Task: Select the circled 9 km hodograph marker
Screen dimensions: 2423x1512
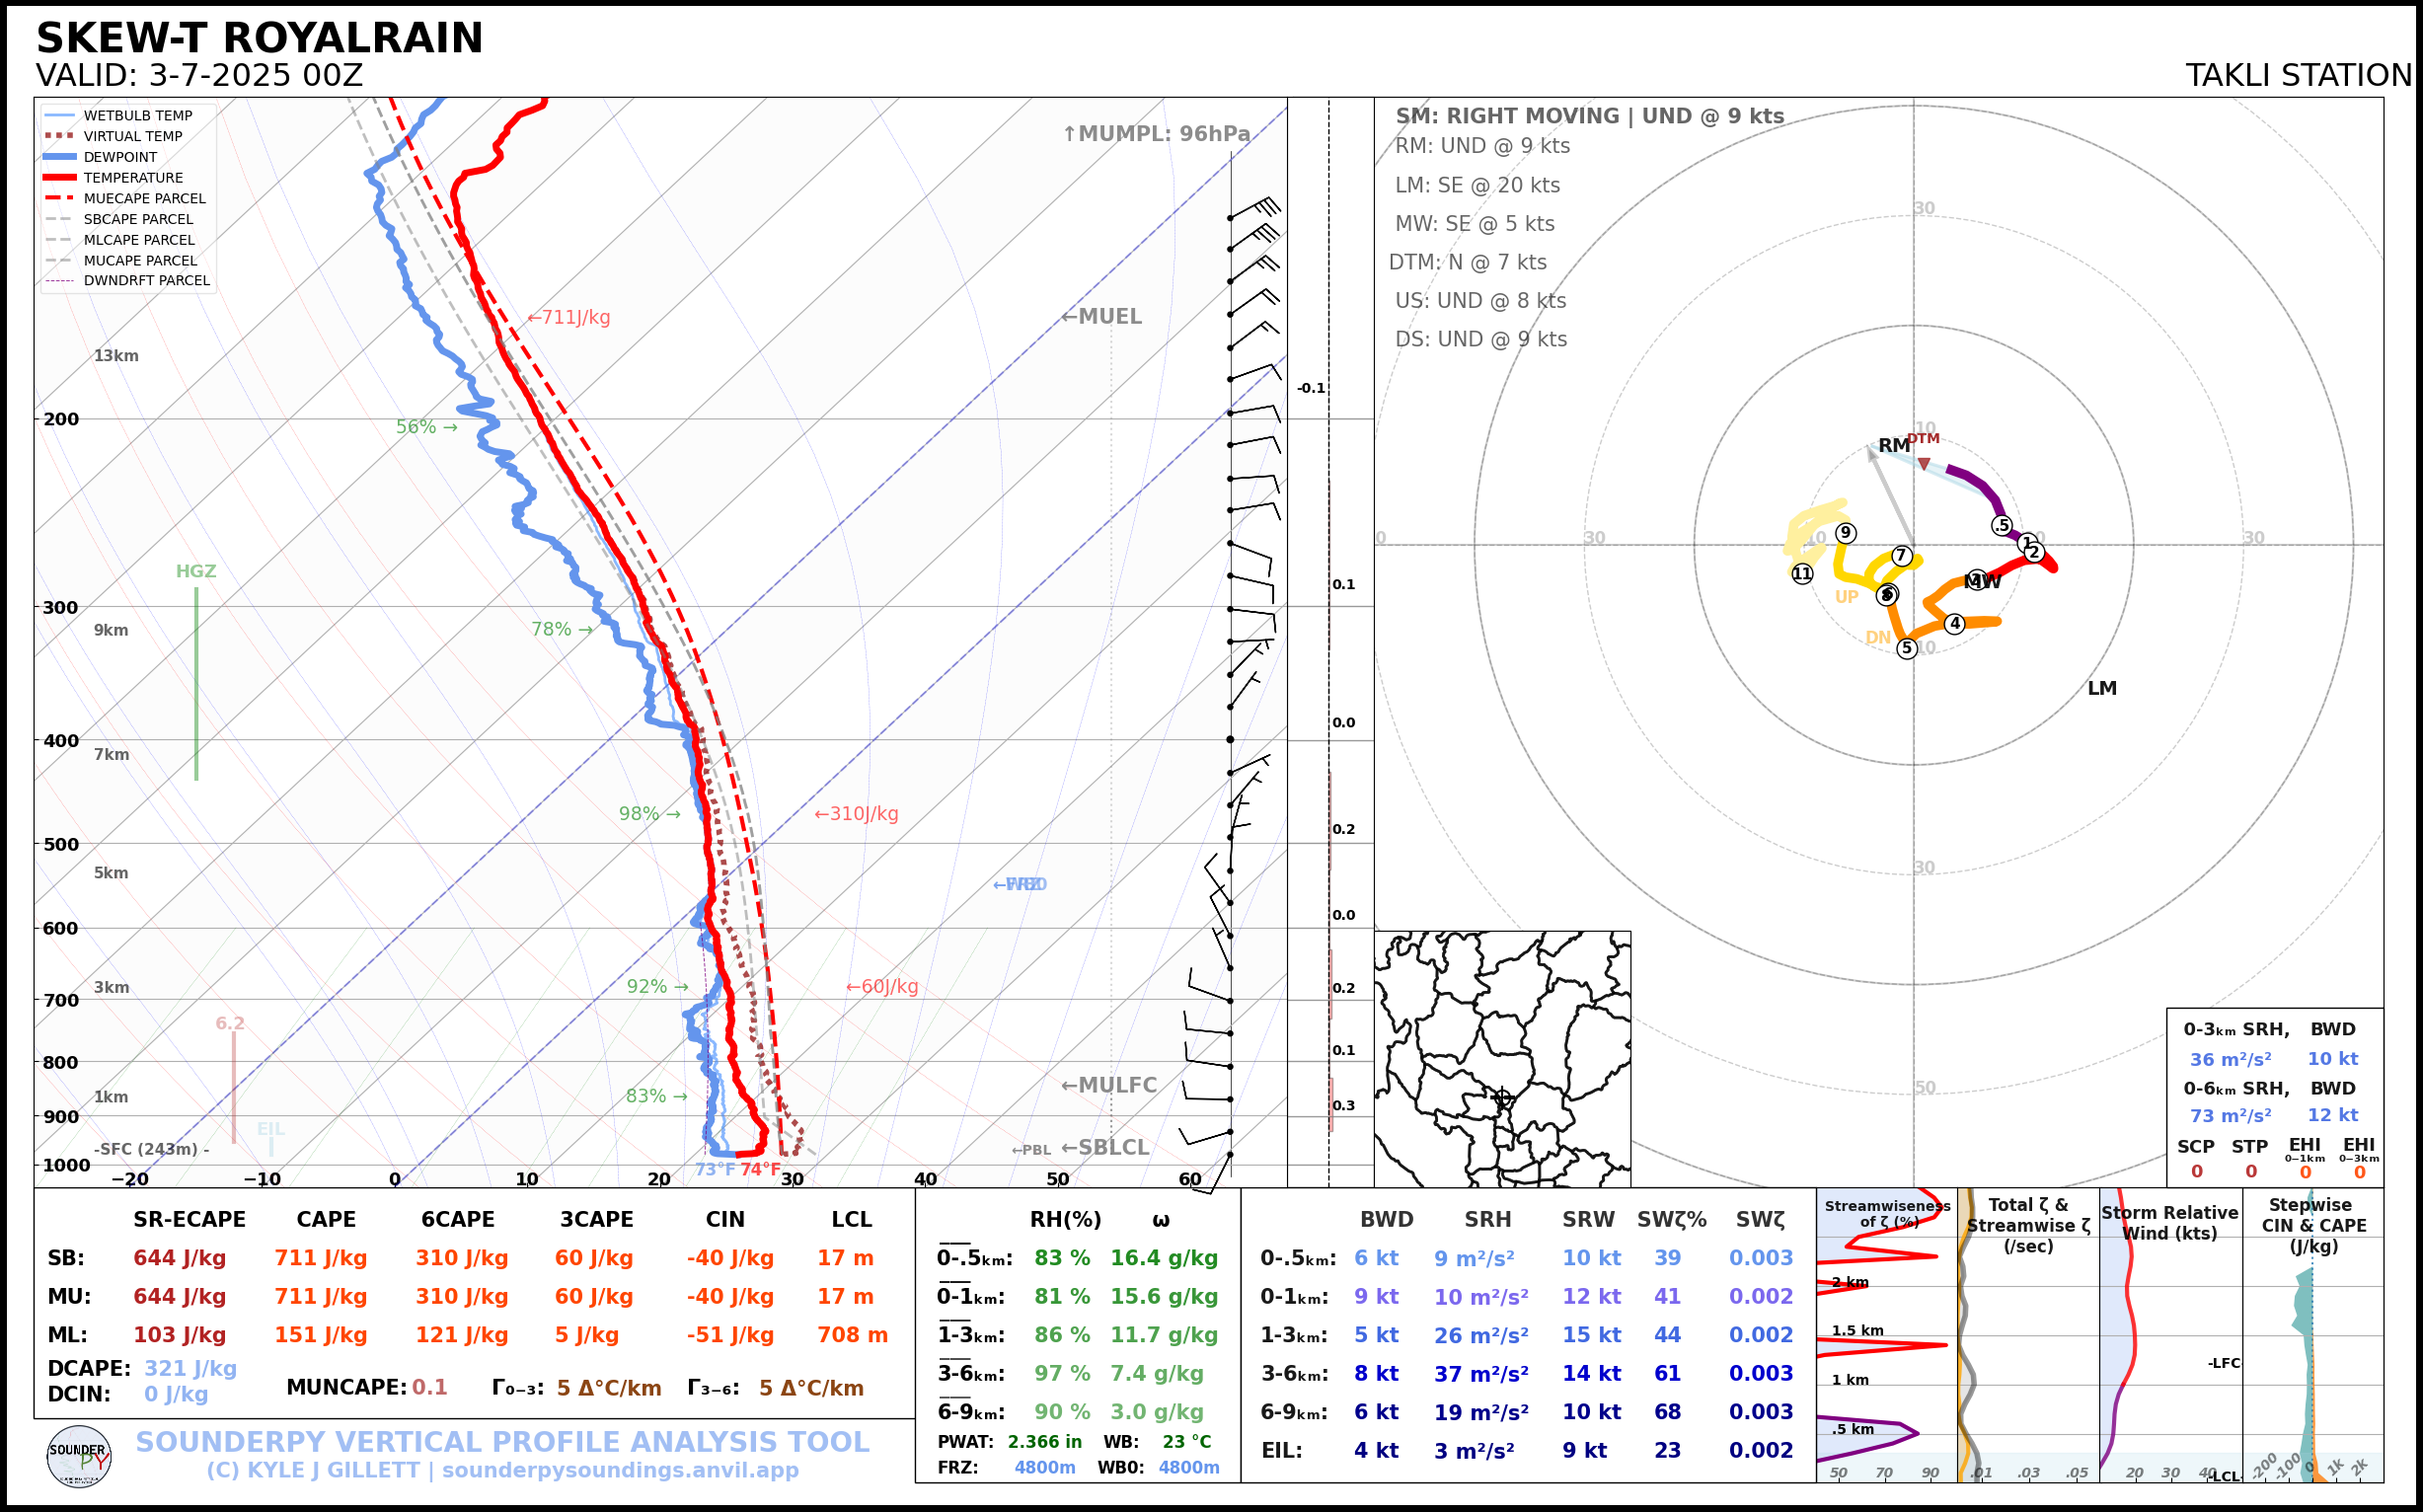Action: click(1845, 533)
